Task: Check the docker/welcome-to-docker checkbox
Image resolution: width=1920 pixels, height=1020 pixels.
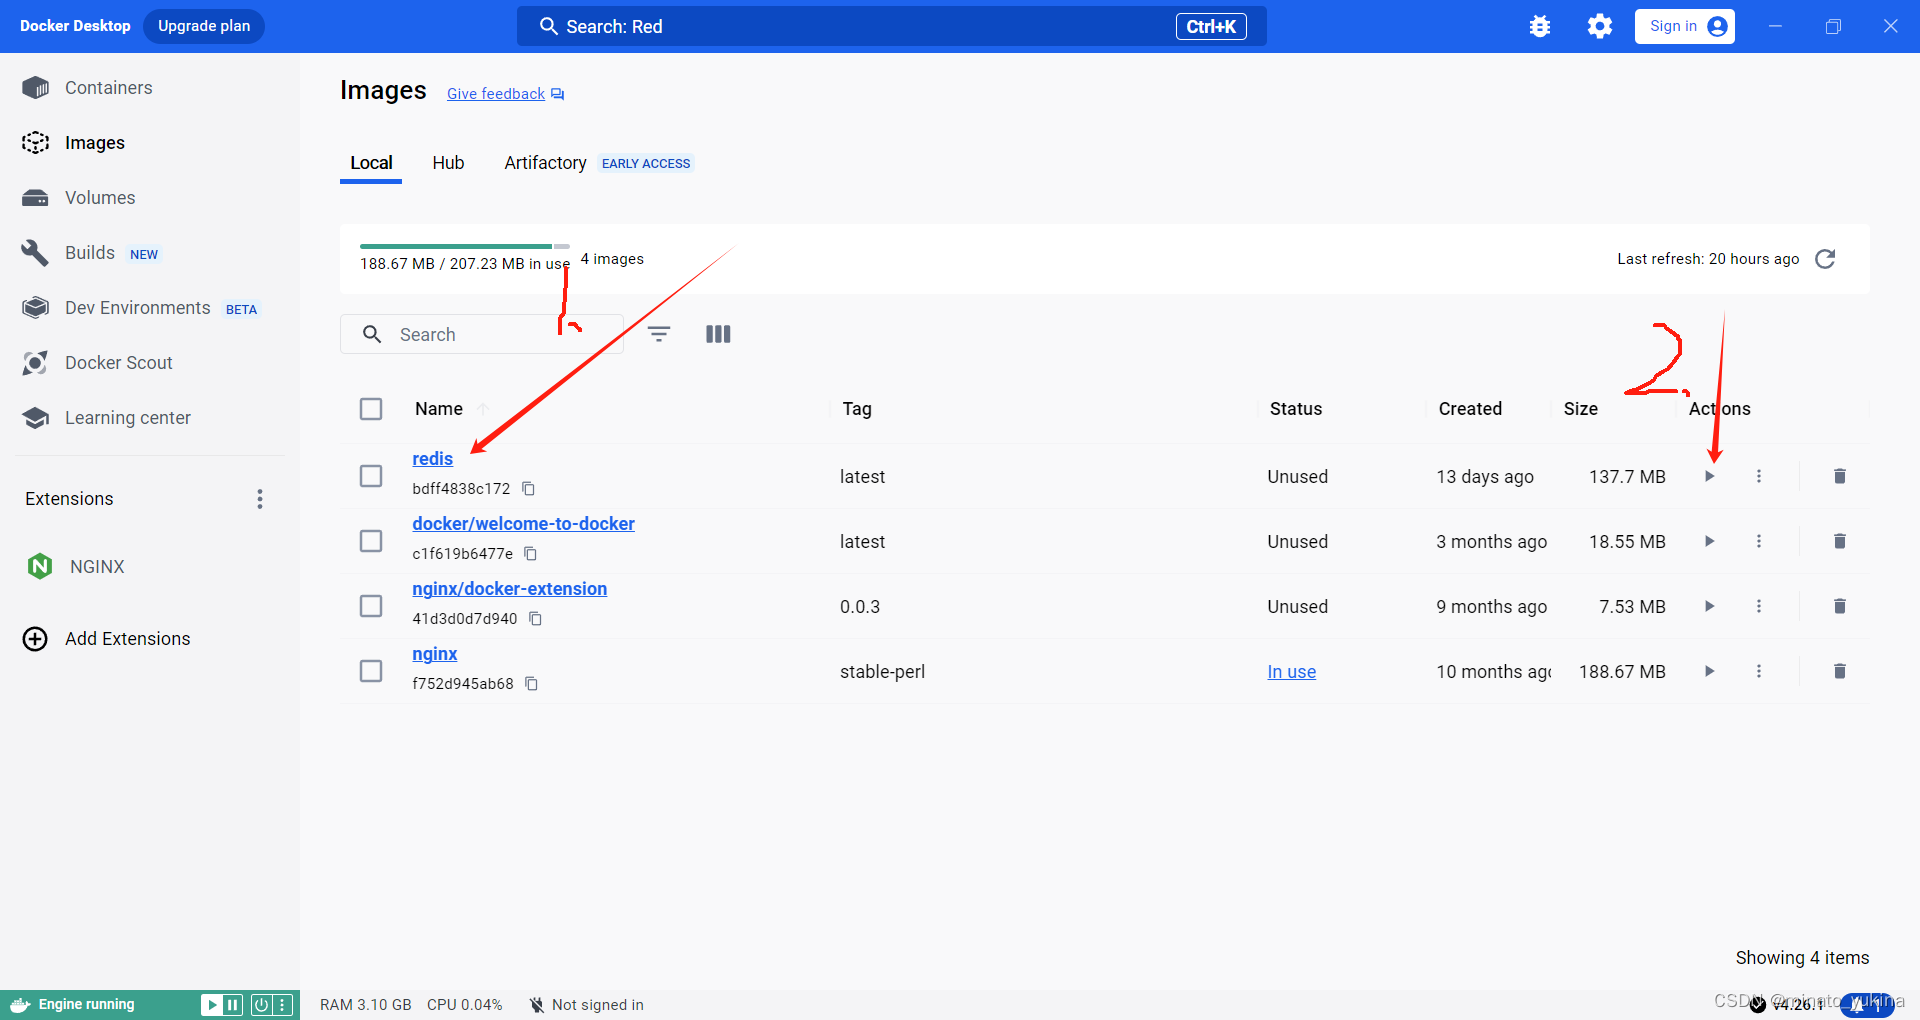Action: [371, 541]
